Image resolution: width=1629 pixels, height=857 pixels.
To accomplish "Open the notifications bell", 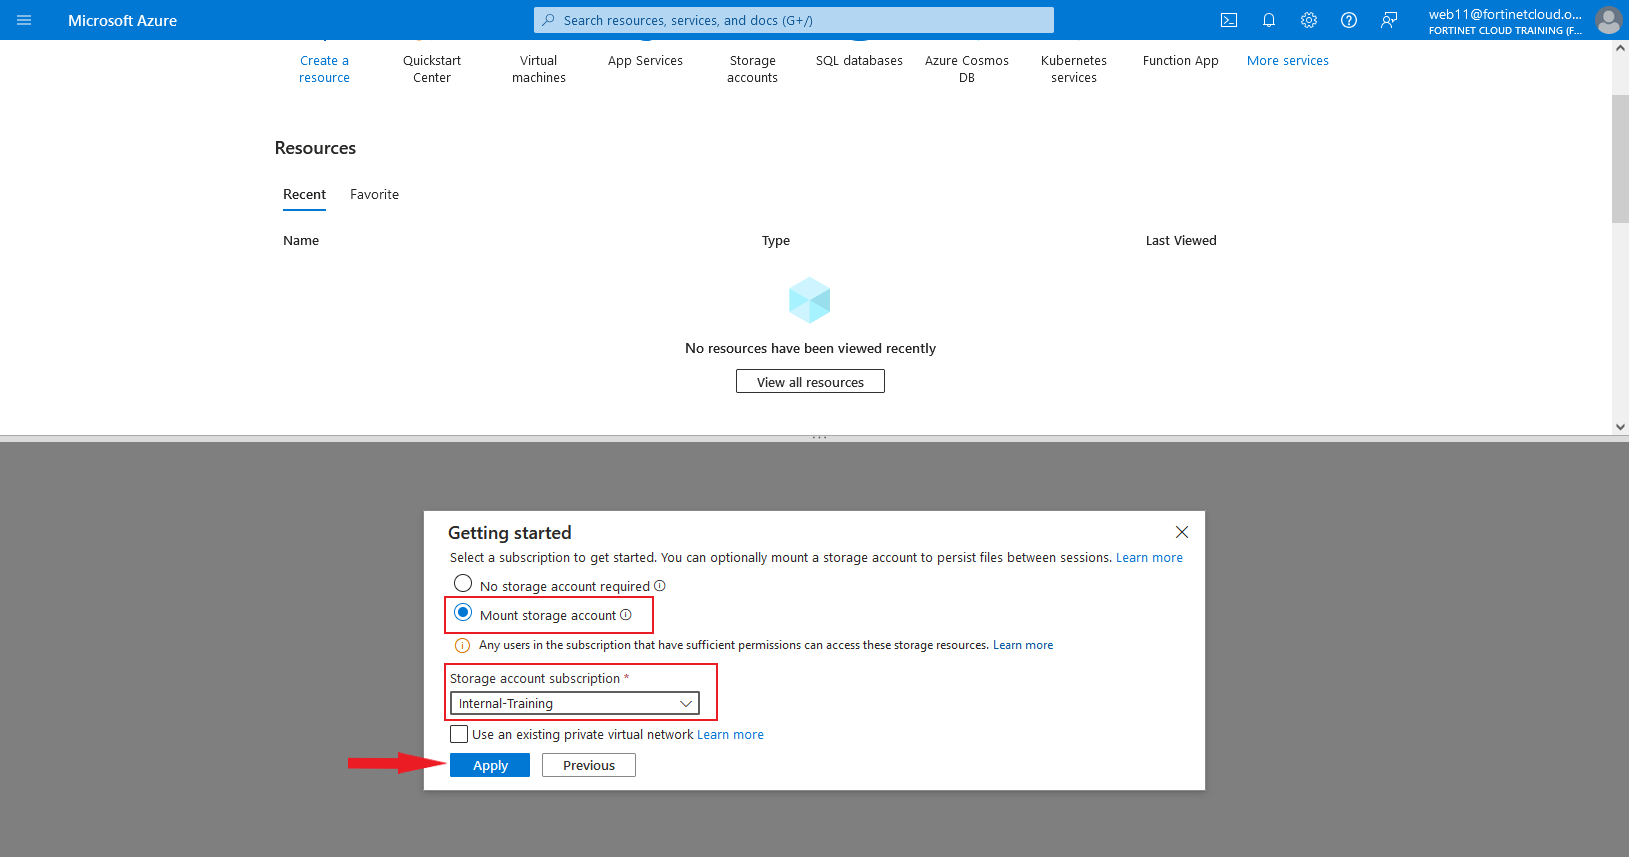I will click(1269, 20).
